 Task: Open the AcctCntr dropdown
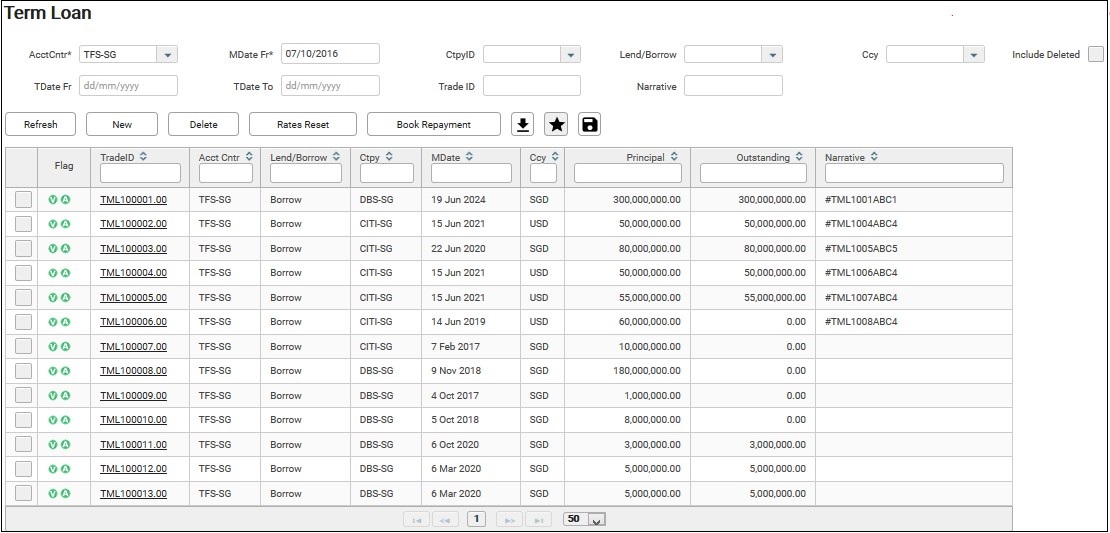[x=167, y=55]
